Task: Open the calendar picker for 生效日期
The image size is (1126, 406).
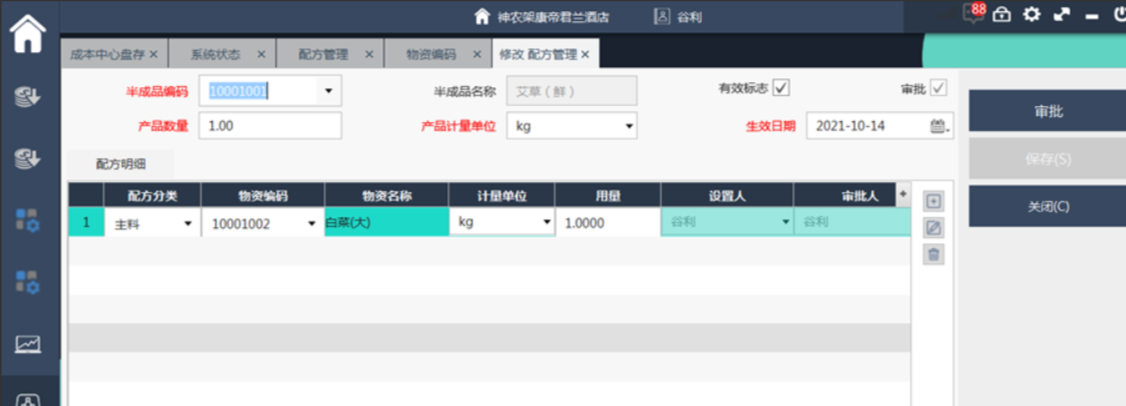Action: click(x=938, y=126)
